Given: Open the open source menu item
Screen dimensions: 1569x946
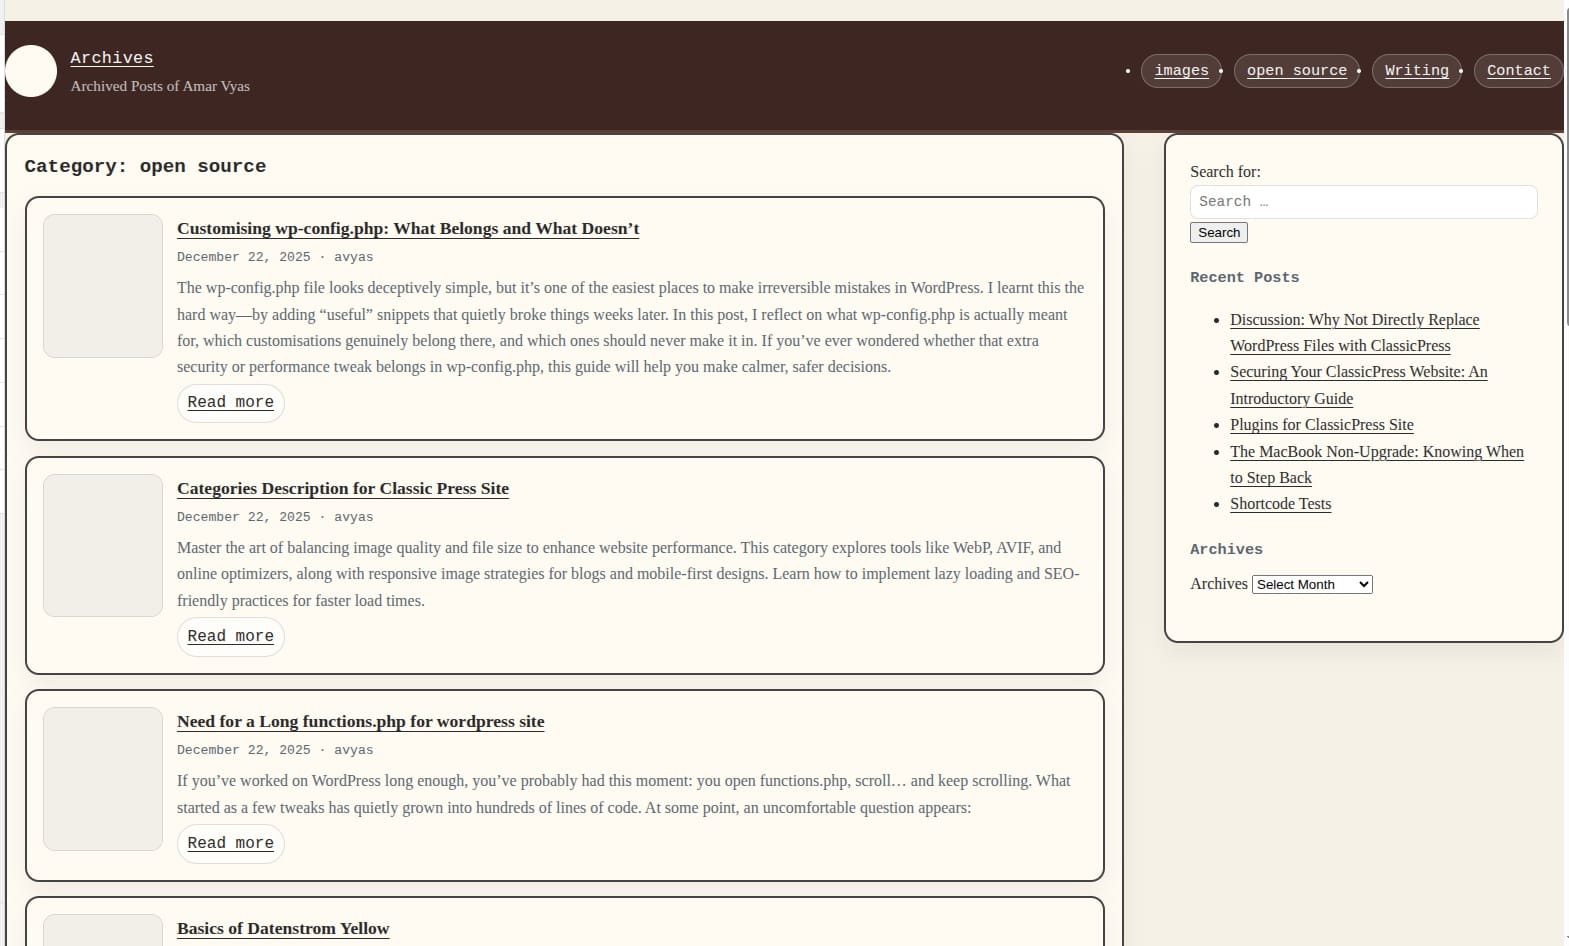Looking at the screenshot, I should 1297,71.
